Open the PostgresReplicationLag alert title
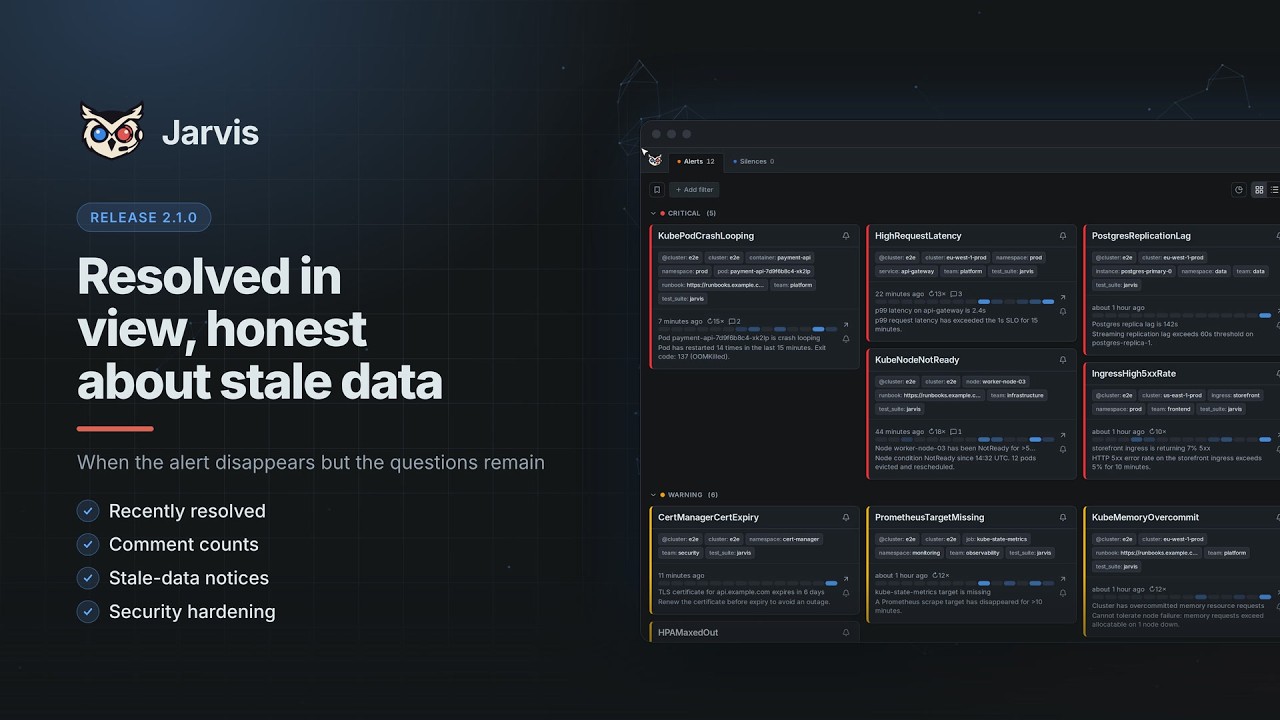 point(1141,236)
